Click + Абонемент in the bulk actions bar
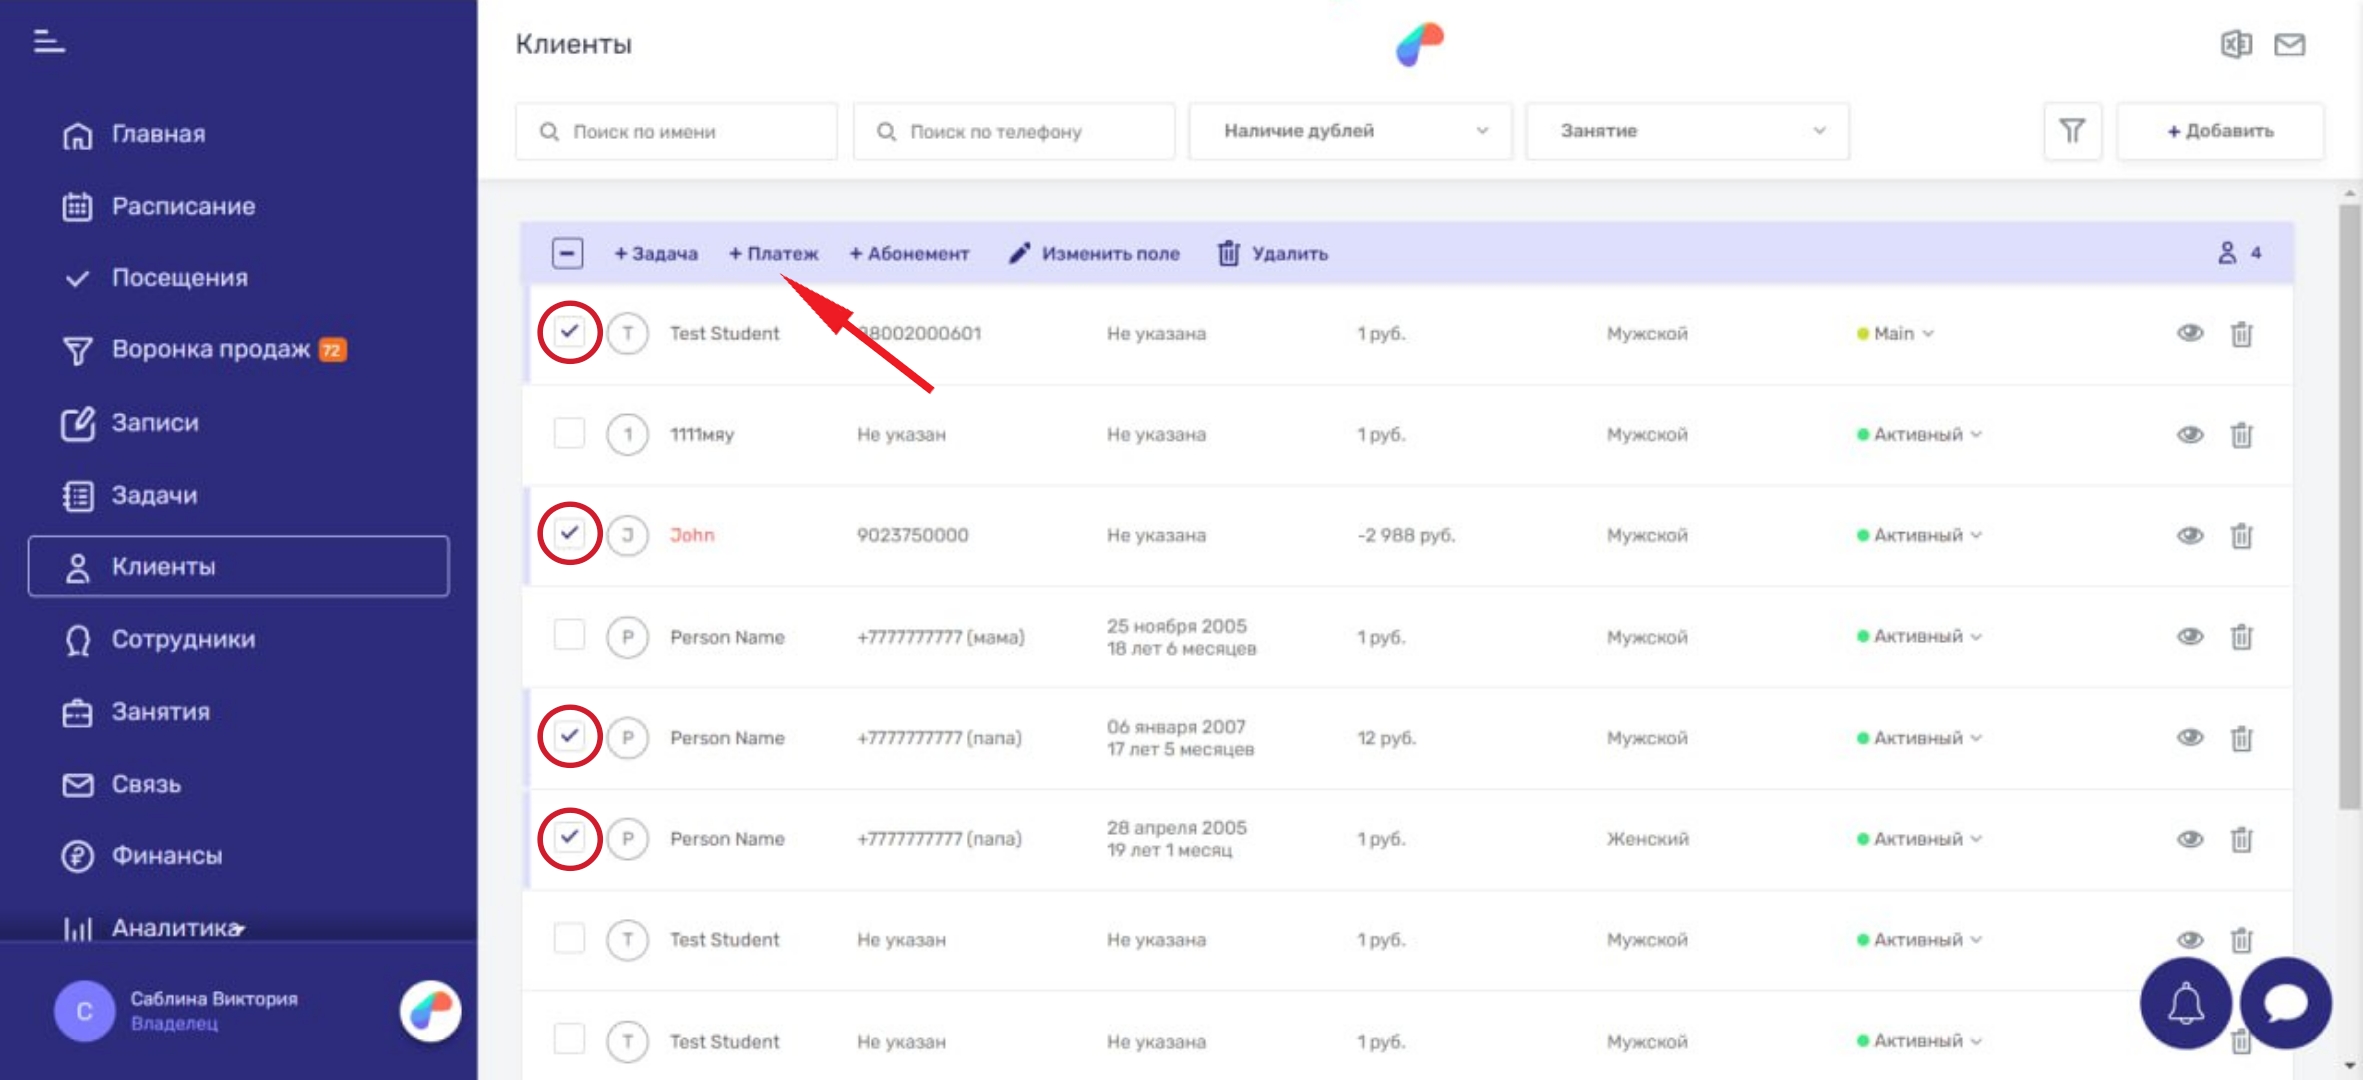The image size is (2363, 1080). 909,254
